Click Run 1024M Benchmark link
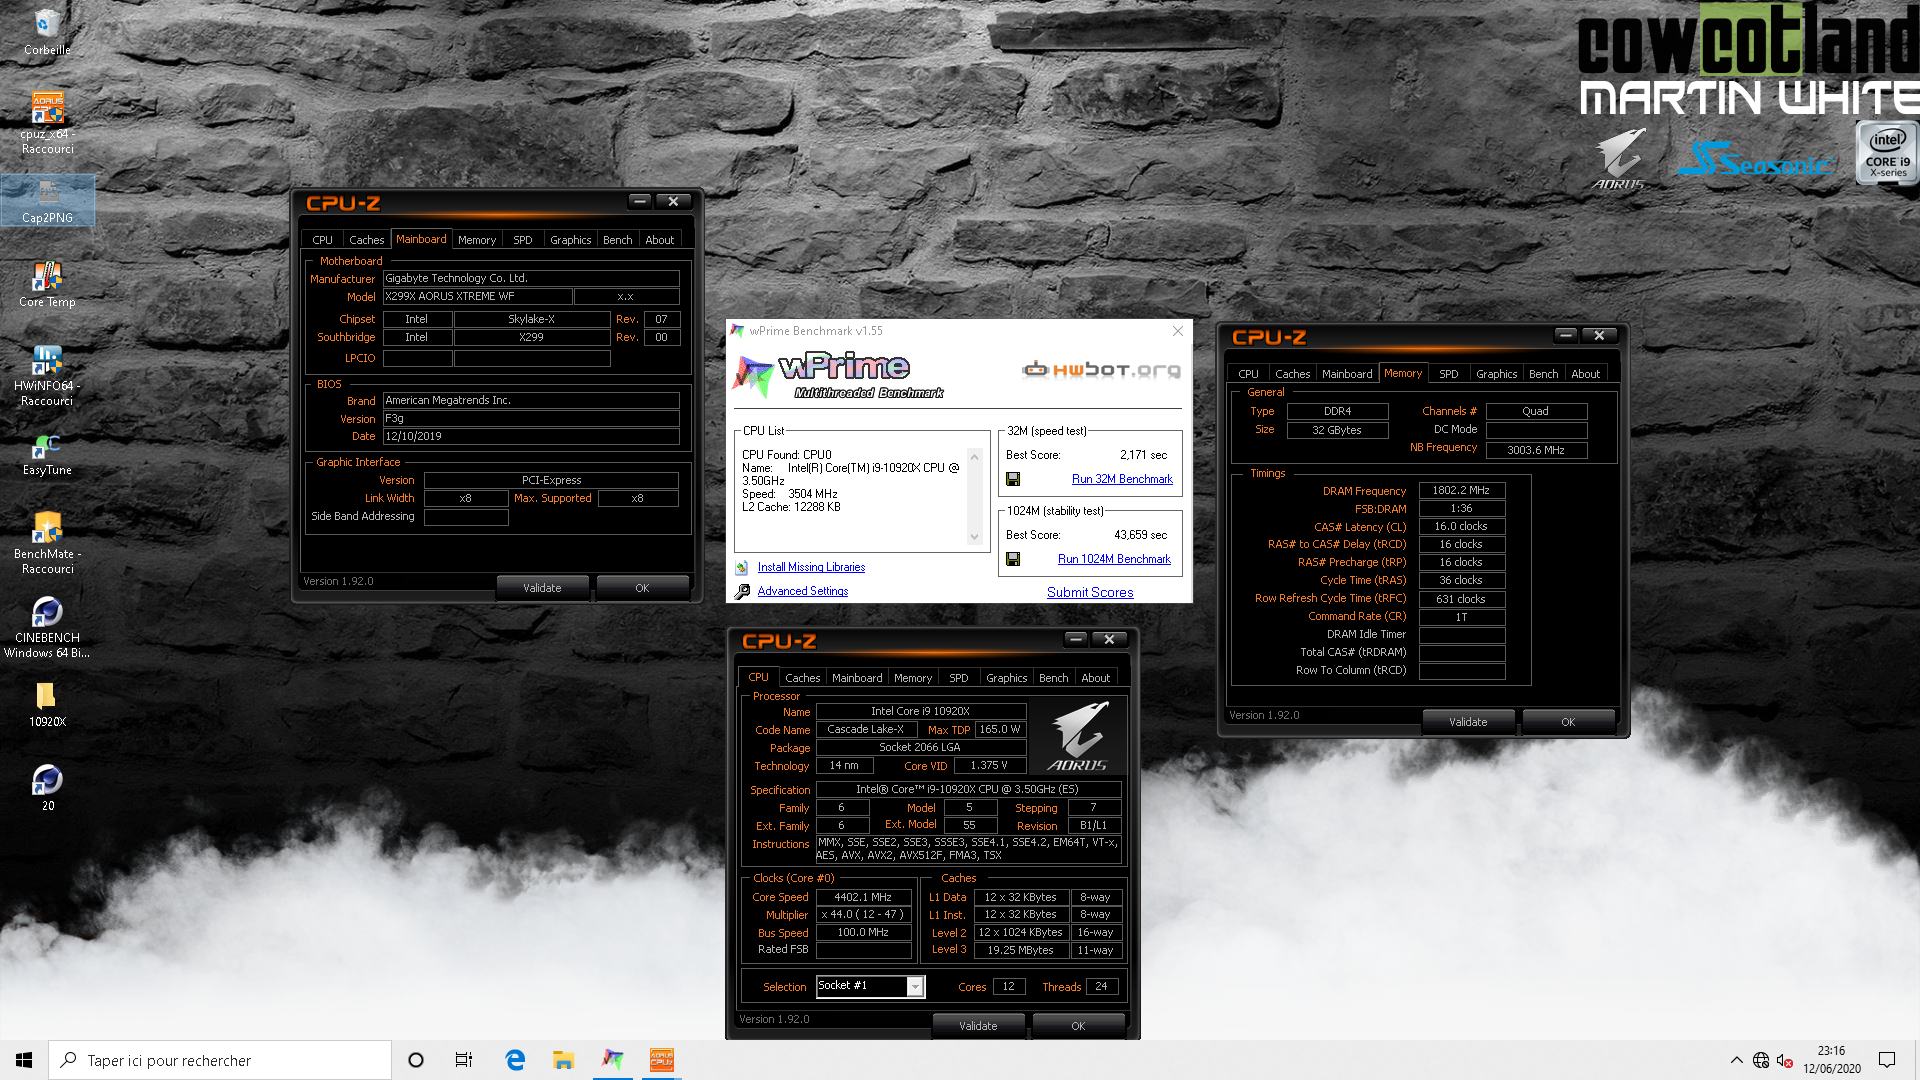This screenshot has height=1080, width=1920. tap(1114, 560)
